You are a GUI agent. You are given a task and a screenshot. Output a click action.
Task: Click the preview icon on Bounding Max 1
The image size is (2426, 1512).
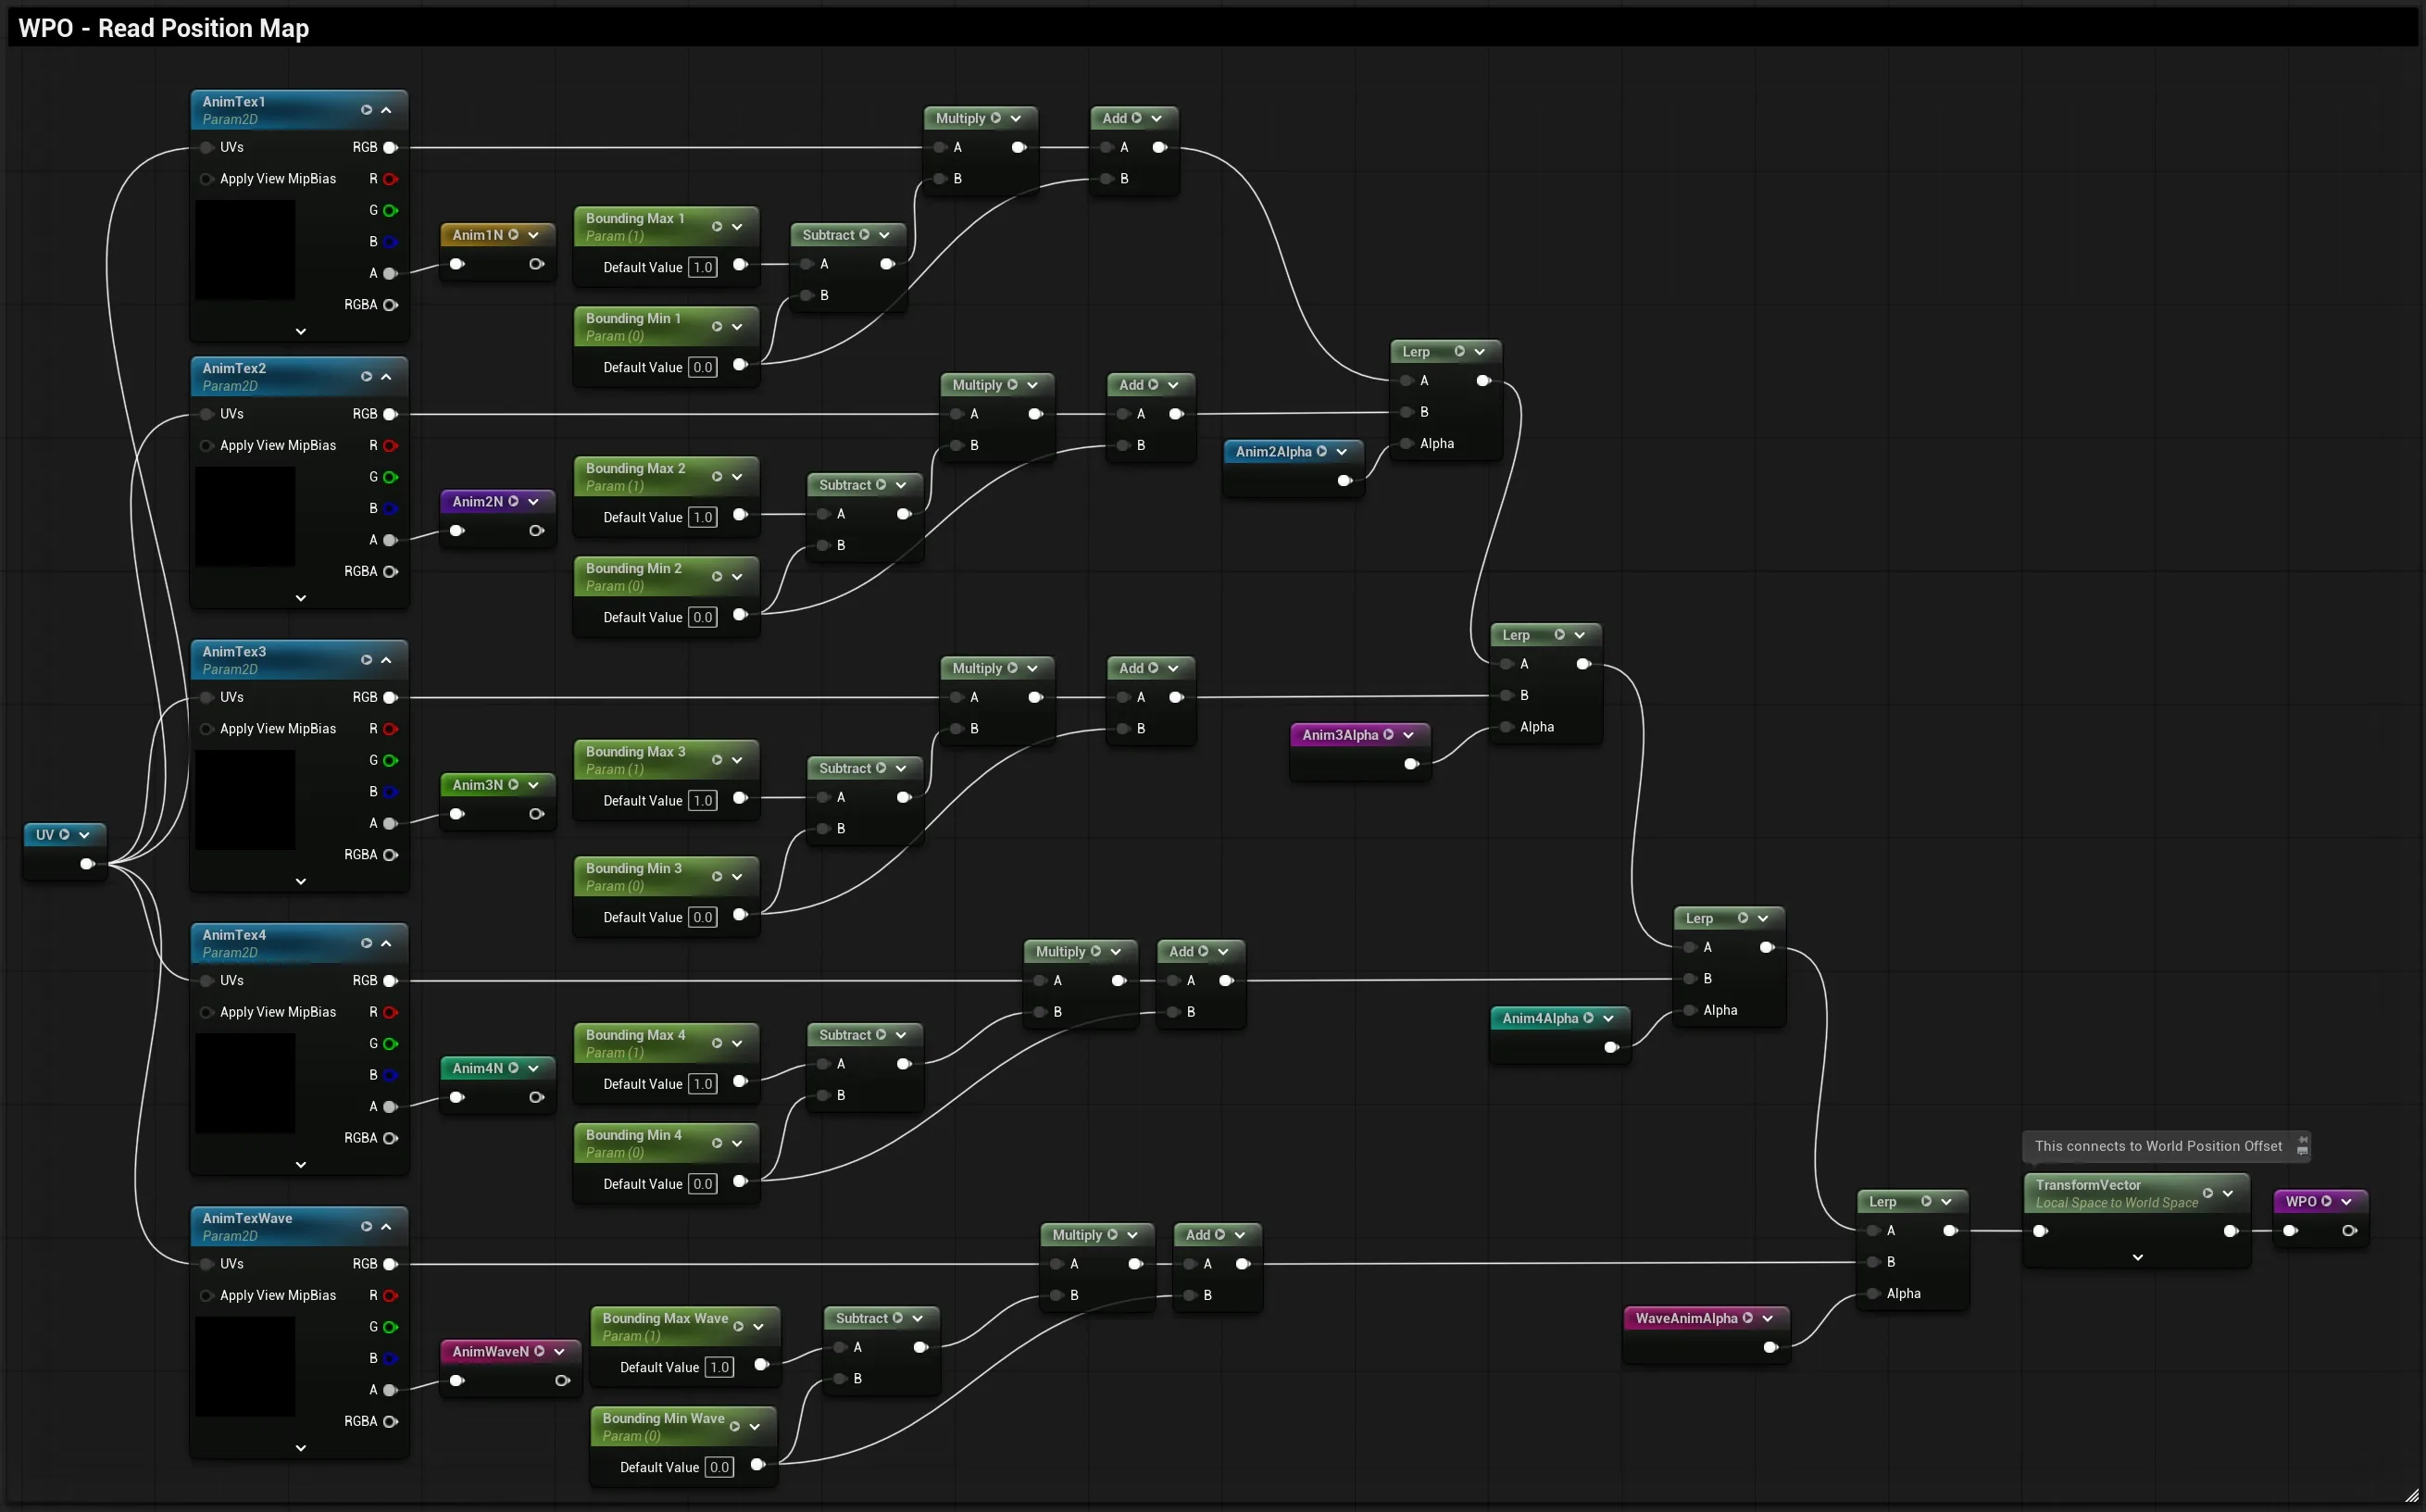(x=717, y=227)
